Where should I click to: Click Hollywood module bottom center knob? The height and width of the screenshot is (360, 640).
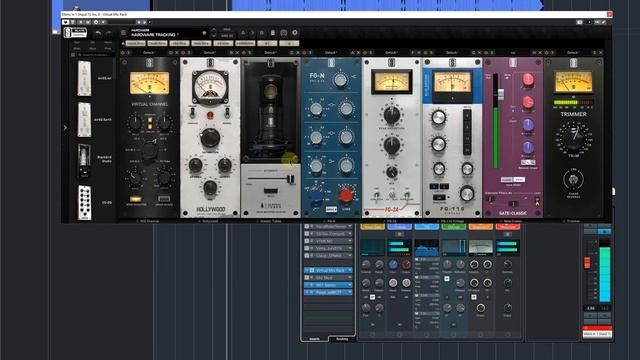(210, 188)
